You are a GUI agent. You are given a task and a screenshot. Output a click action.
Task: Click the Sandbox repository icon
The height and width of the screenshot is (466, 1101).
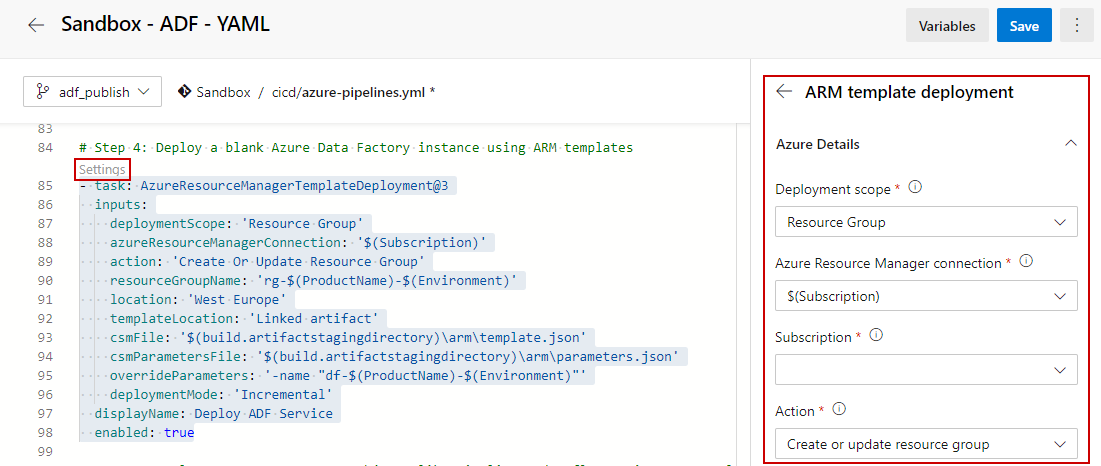click(x=185, y=92)
